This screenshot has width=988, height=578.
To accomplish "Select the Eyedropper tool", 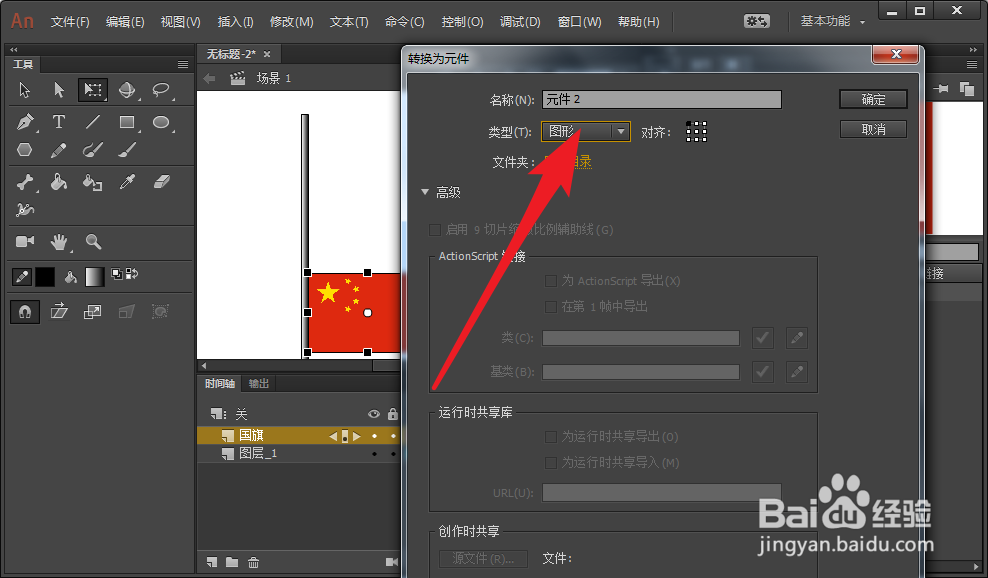I will pos(128,183).
